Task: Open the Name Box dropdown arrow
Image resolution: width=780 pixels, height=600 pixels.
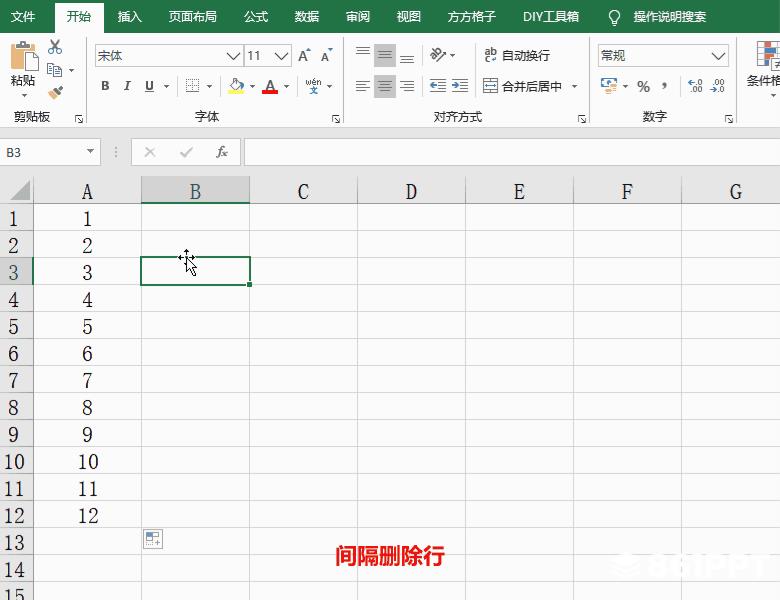Action: click(90, 151)
